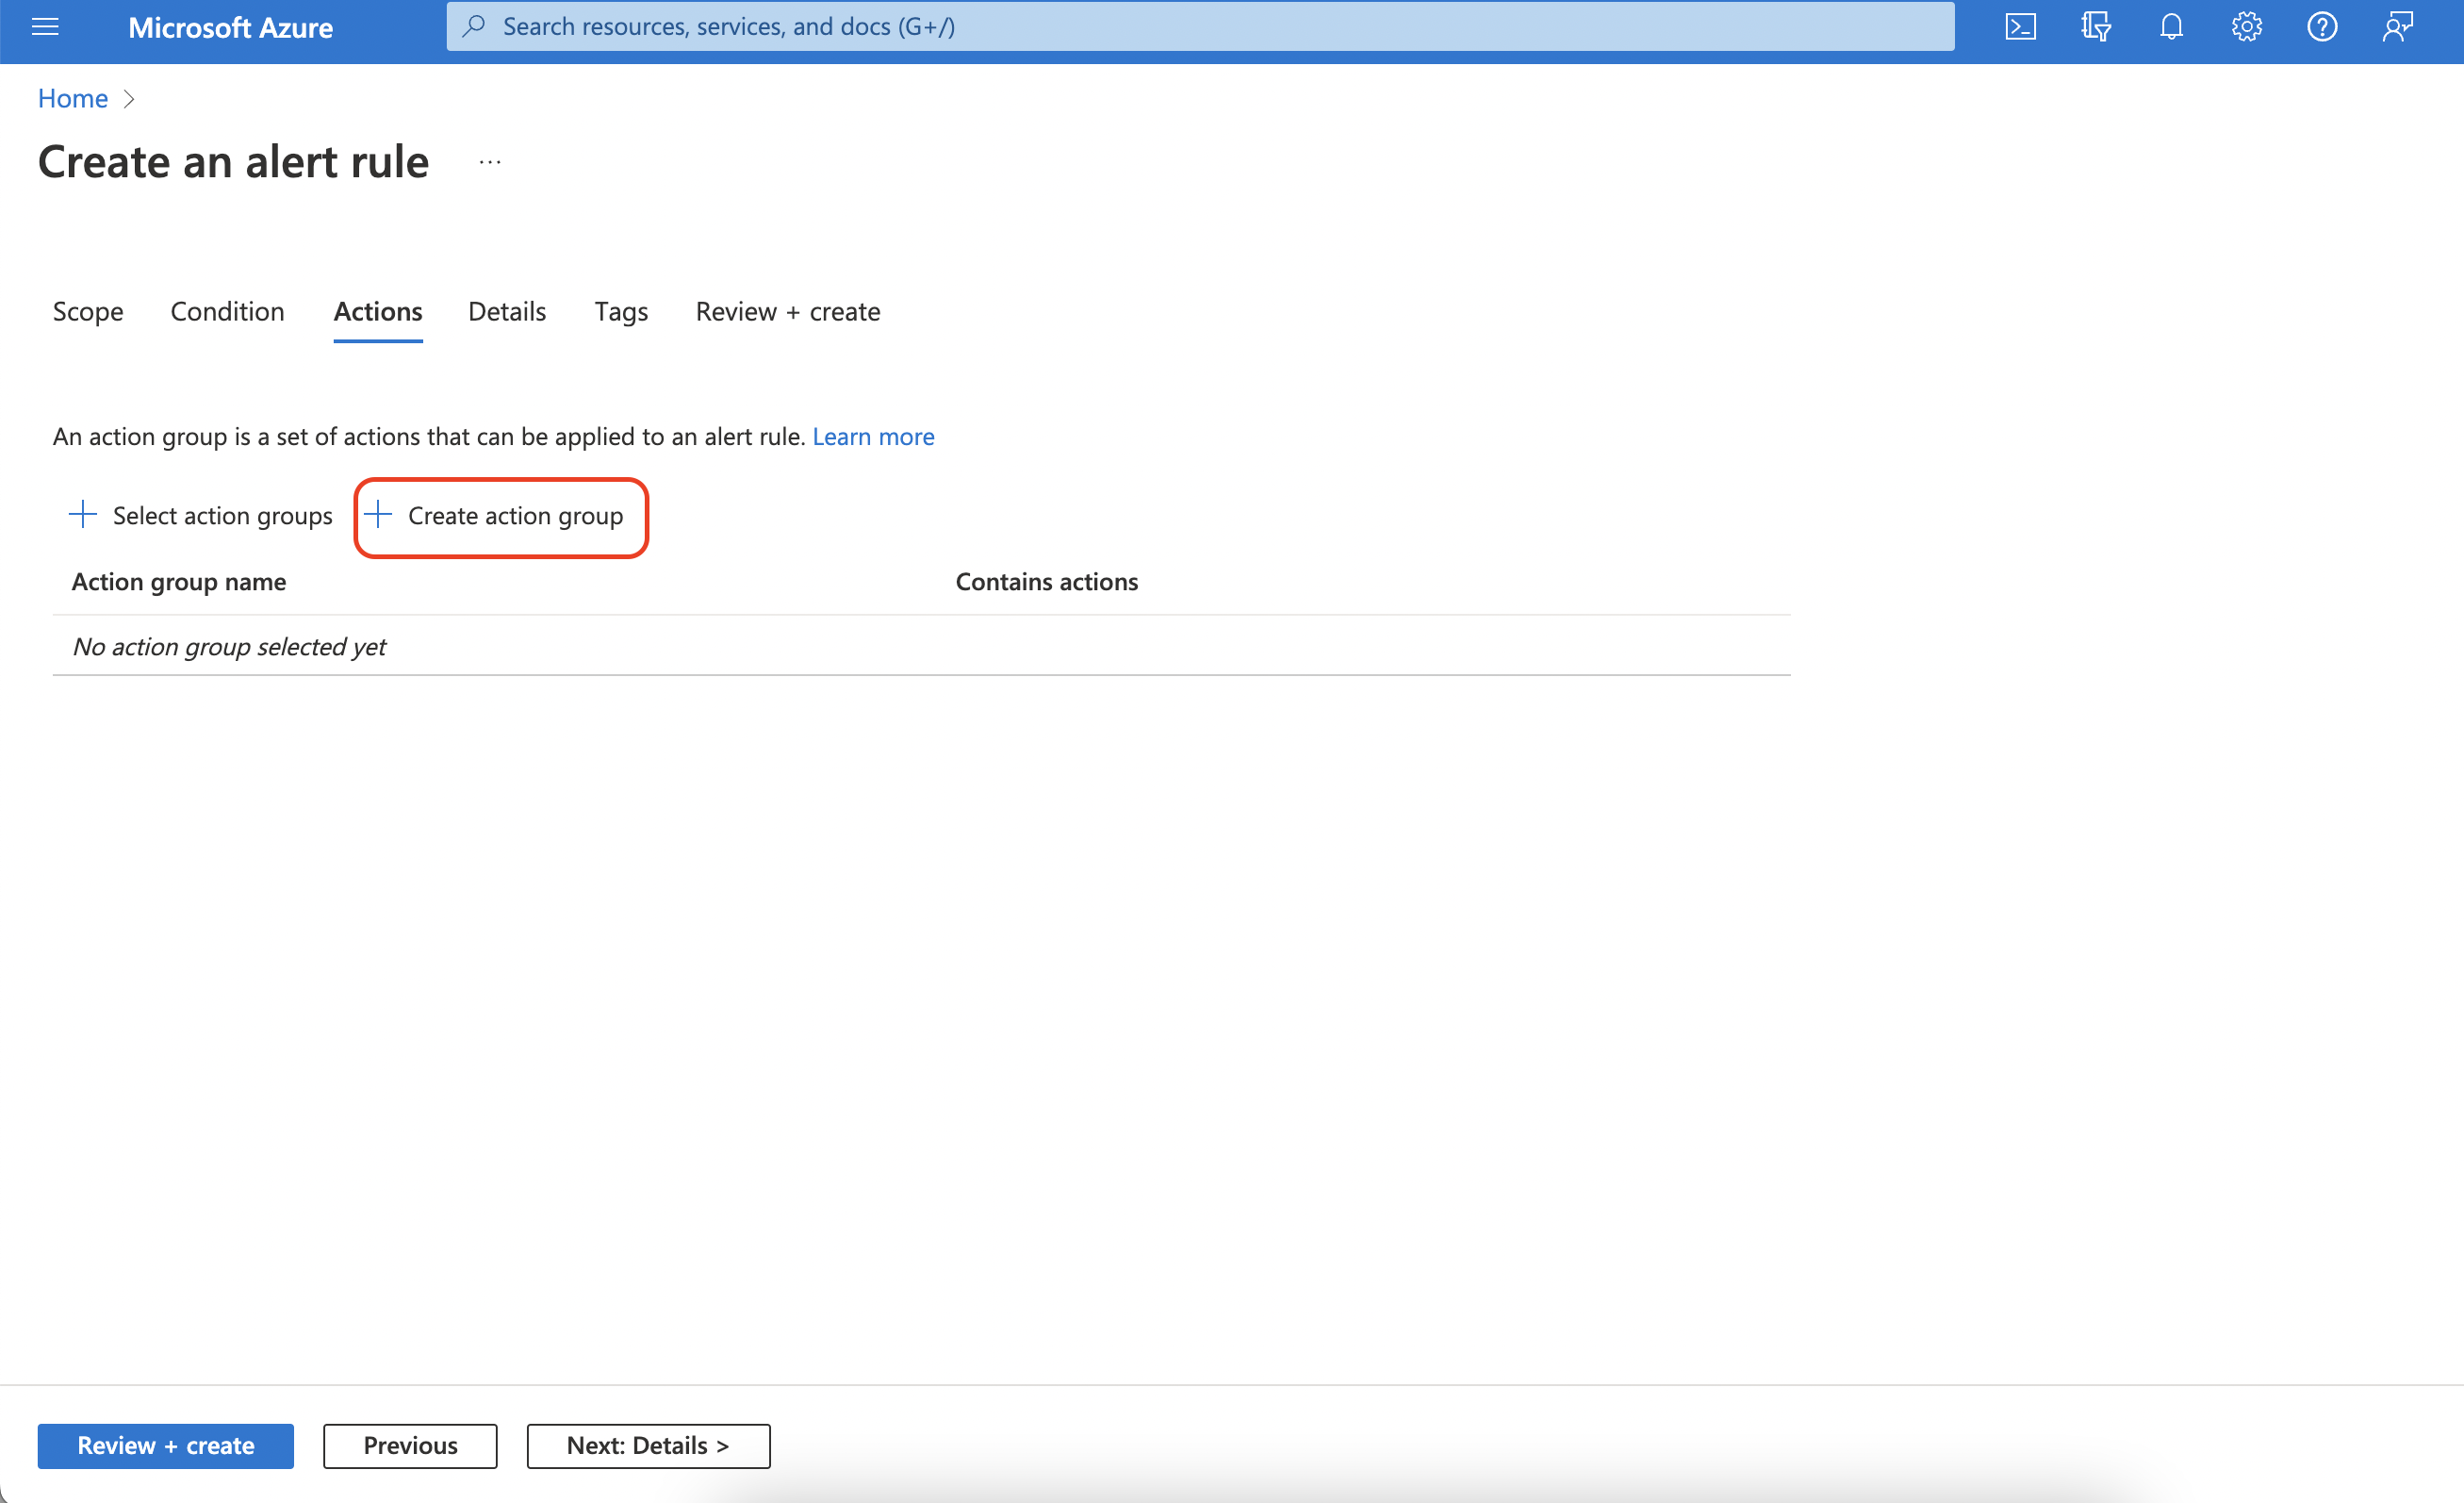
Task: Open the Feedback icon
Action: click(x=2397, y=27)
